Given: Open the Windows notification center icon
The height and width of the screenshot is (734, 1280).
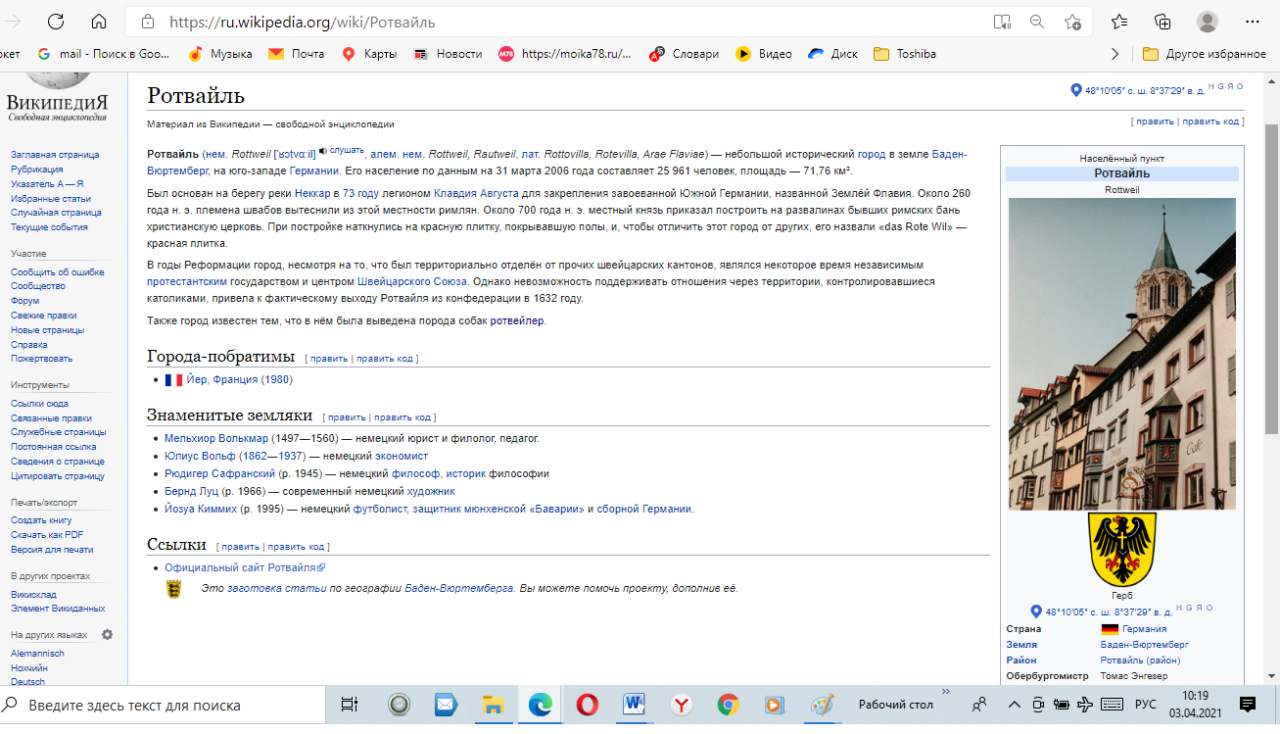Looking at the screenshot, I should pos(1248,705).
